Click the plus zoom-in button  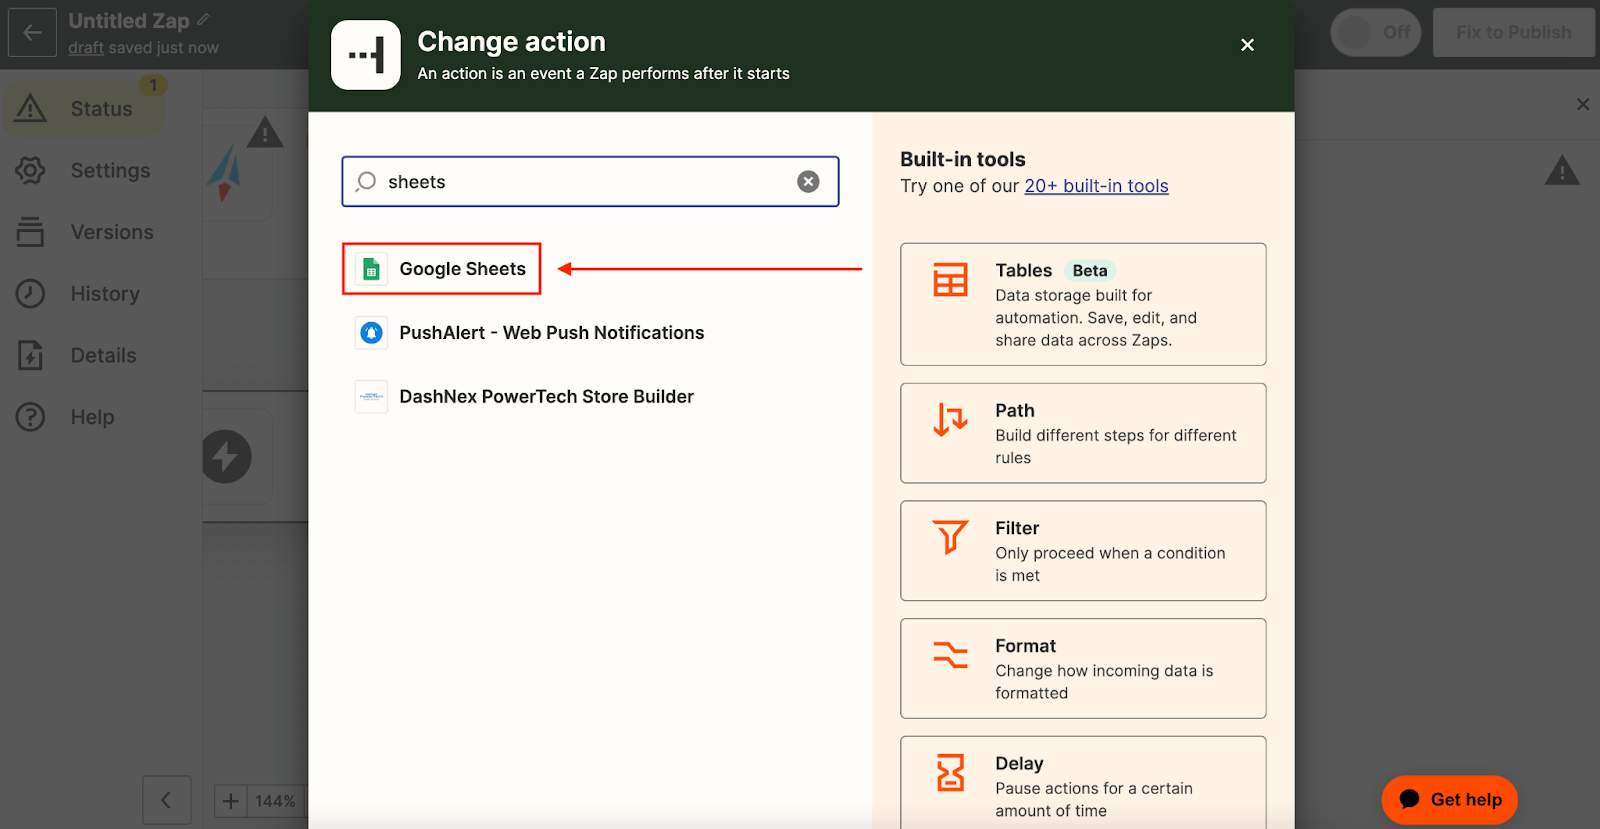point(230,801)
